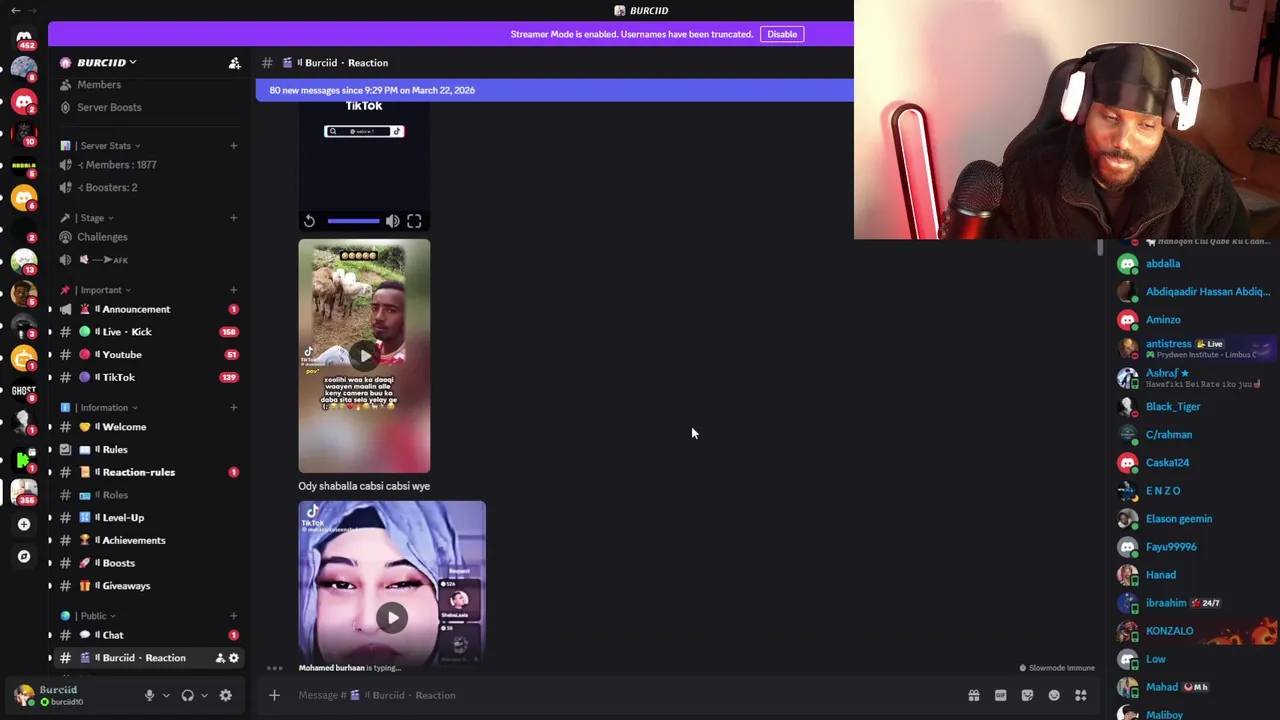Open the Announcement channel
1280x720 pixels.
click(x=148, y=309)
